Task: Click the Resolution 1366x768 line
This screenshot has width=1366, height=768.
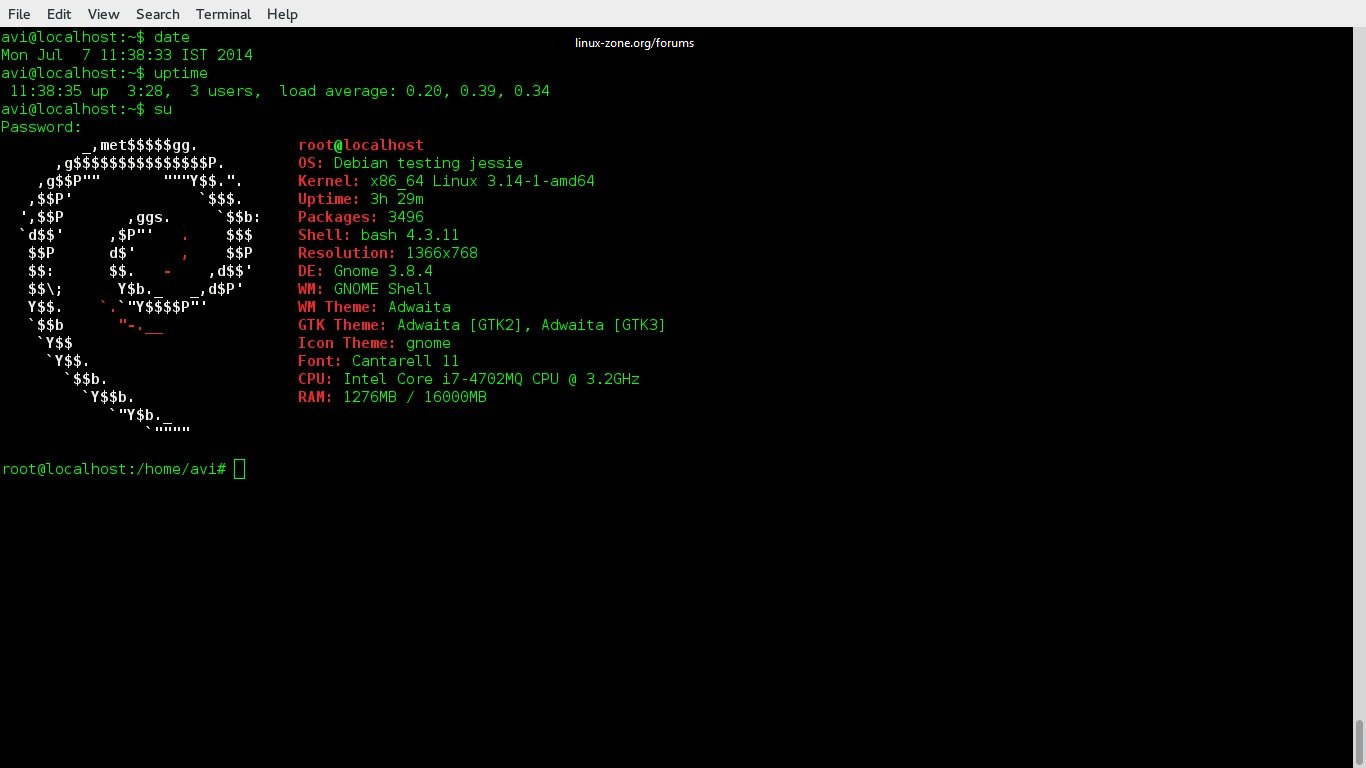Action: click(x=387, y=253)
